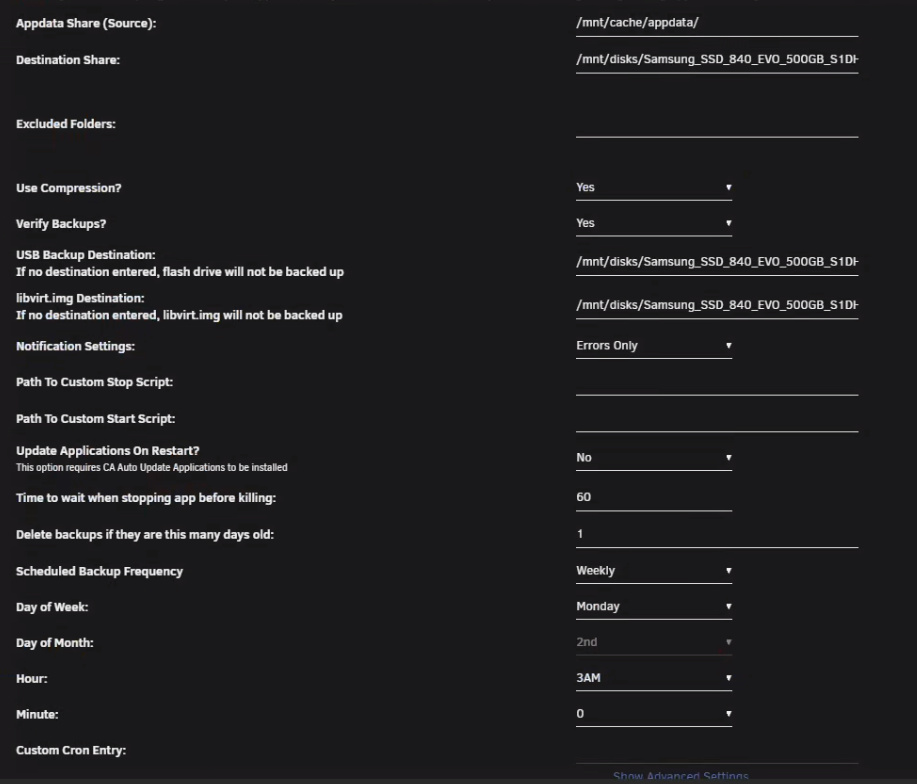This screenshot has height=784, width=917.
Task: Open the Minute dropdown
Action: 653,714
